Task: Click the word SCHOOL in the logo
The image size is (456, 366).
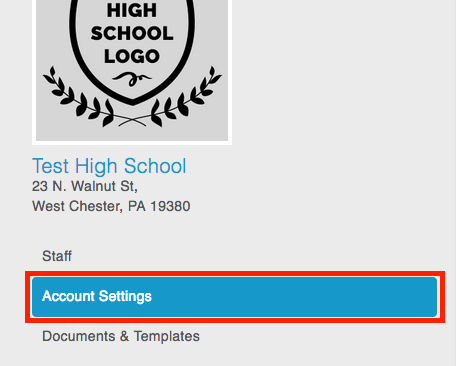Action: (x=132, y=33)
